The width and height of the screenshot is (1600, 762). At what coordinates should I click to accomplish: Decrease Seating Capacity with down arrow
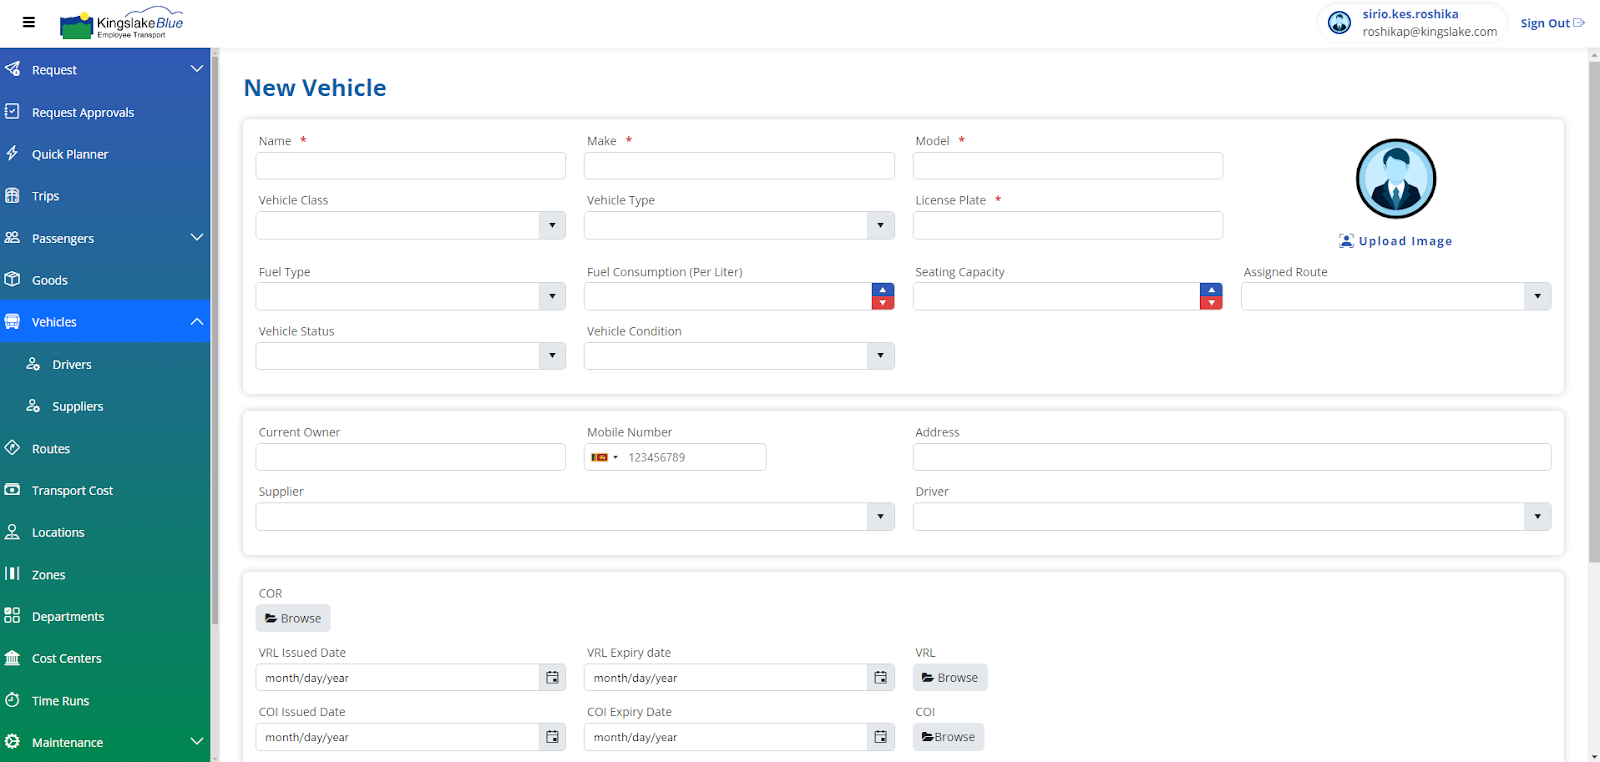coord(1211,303)
